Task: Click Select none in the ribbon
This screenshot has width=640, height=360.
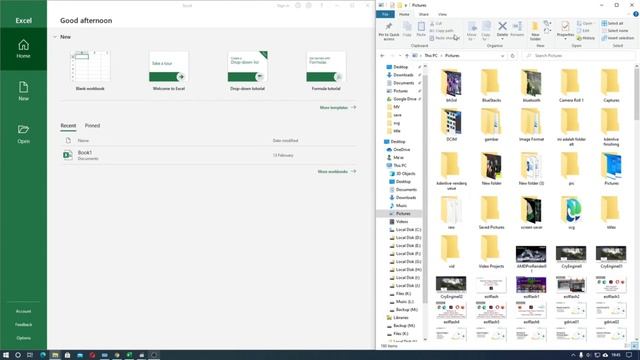Action: [614, 31]
